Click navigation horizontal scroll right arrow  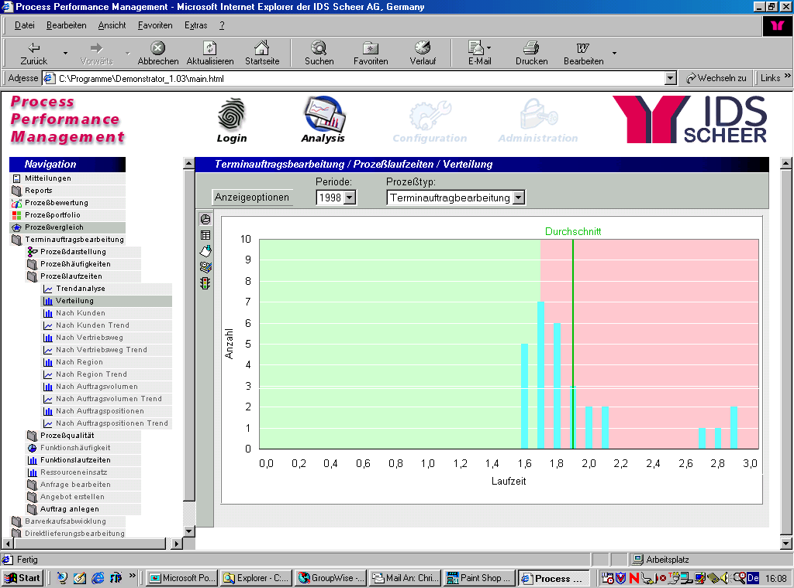click(176, 544)
